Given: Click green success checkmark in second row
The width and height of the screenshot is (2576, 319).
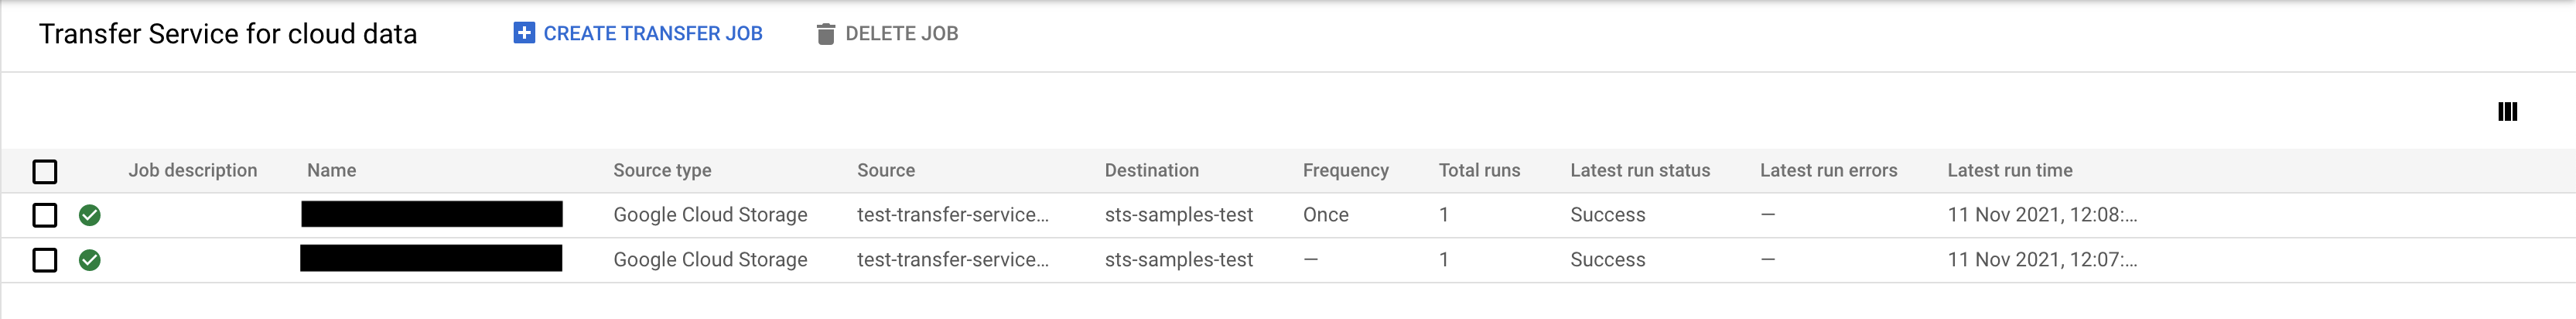Looking at the screenshot, I should pos(90,260).
